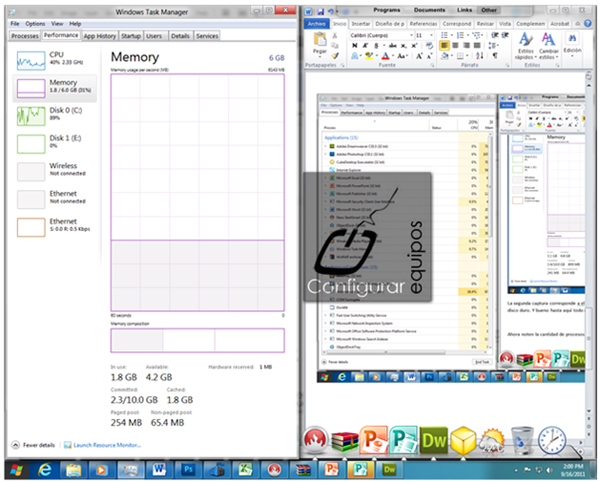Open the weather icon in the dock
The image size is (600, 483).
click(x=492, y=441)
